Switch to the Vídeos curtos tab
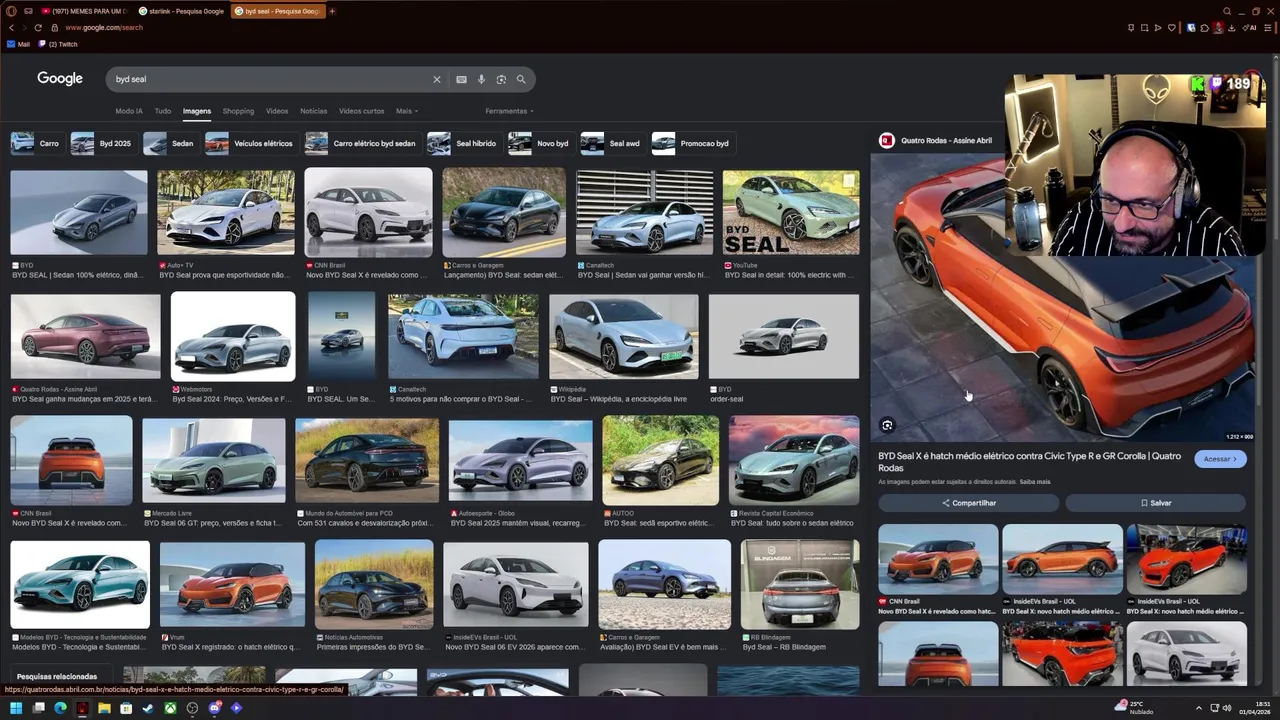This screenshot has width=1280, height=720. pyautogui.click(x=361, y=111)
